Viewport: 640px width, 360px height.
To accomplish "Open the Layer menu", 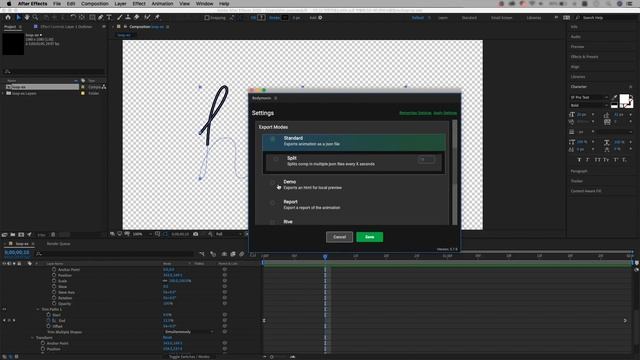I will pos(120,3).
